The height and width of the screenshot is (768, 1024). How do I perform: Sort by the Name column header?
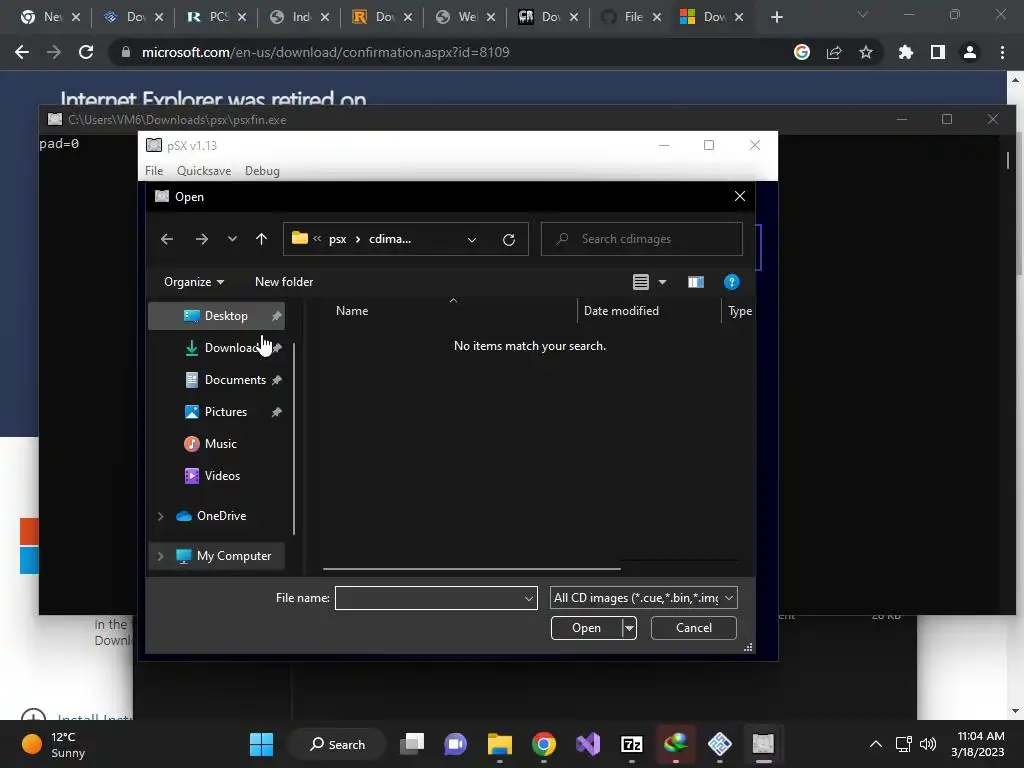coord(352,311)
